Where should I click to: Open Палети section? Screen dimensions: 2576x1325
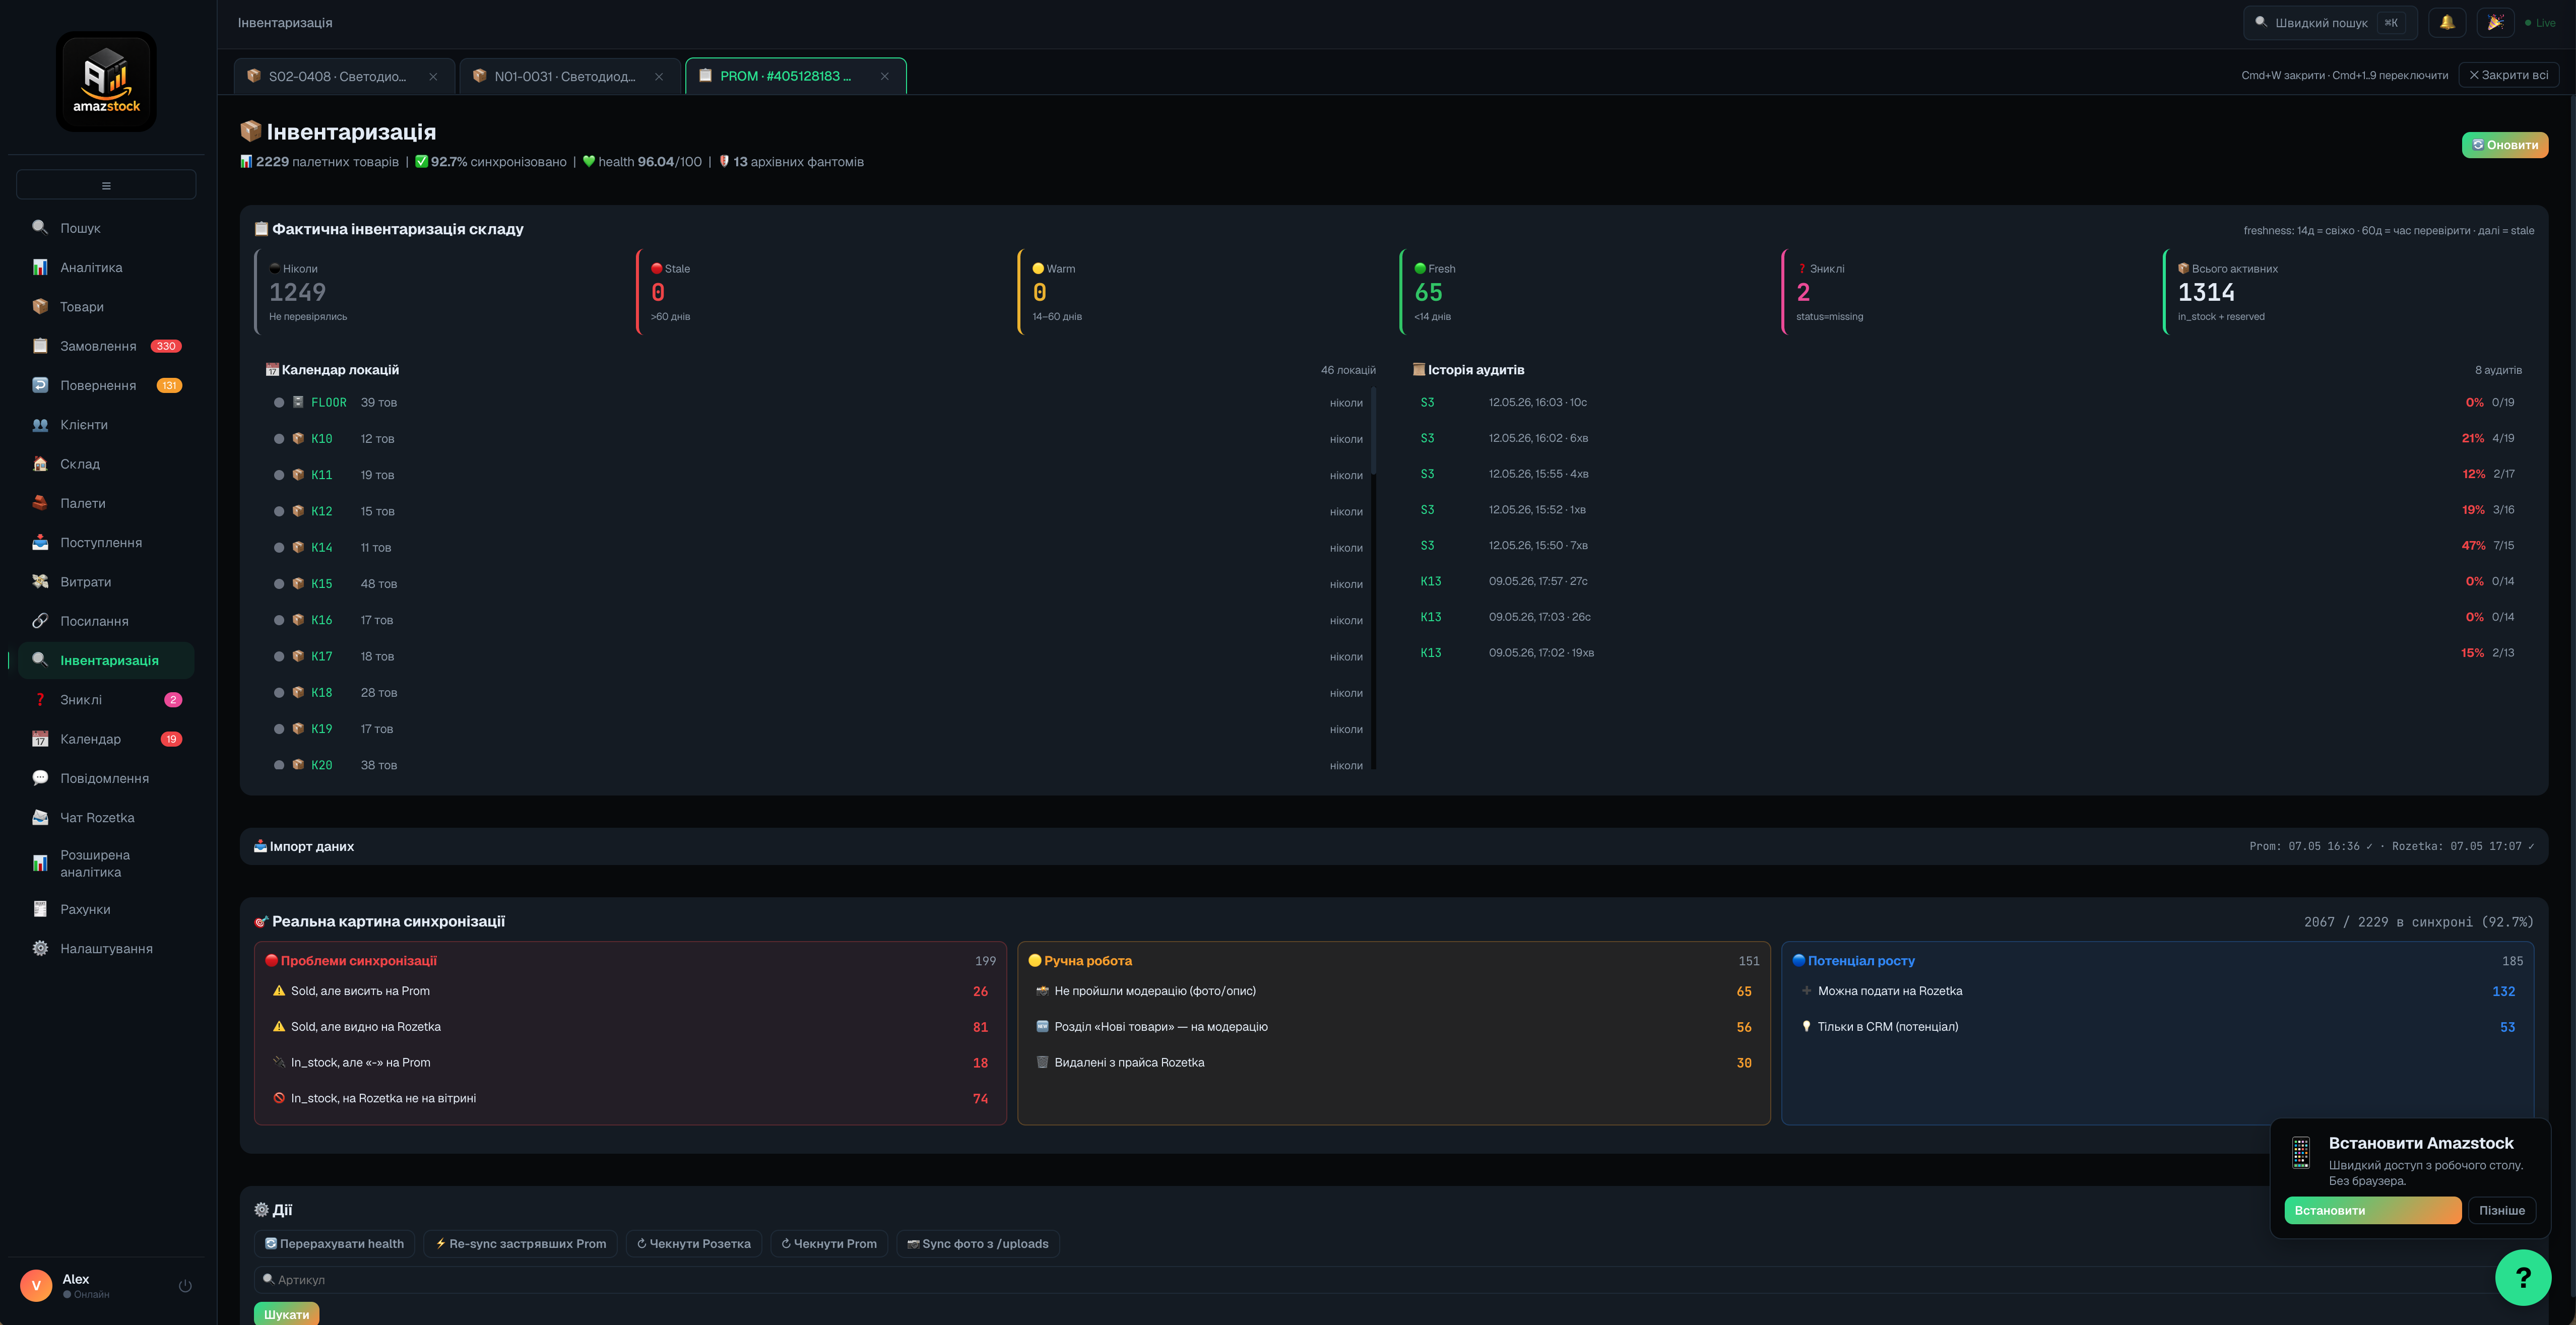[106, 503]
